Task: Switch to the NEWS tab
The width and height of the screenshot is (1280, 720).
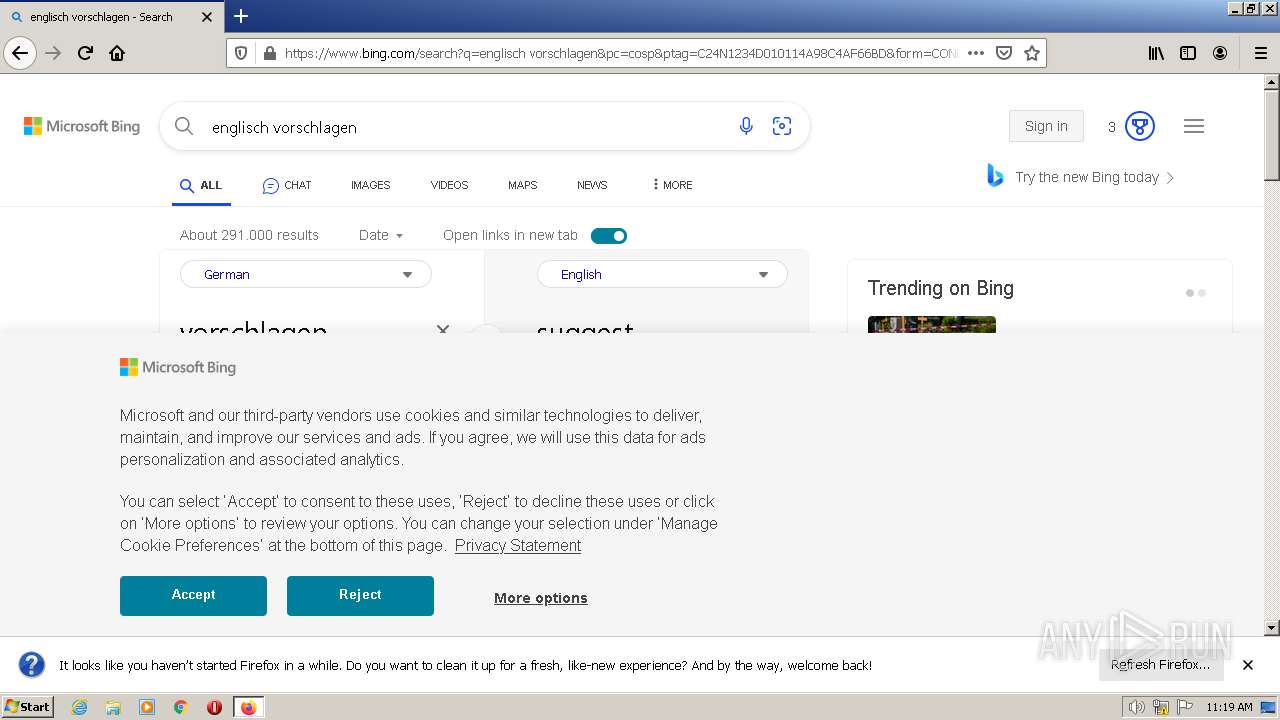Action: (x=592, y=185)
